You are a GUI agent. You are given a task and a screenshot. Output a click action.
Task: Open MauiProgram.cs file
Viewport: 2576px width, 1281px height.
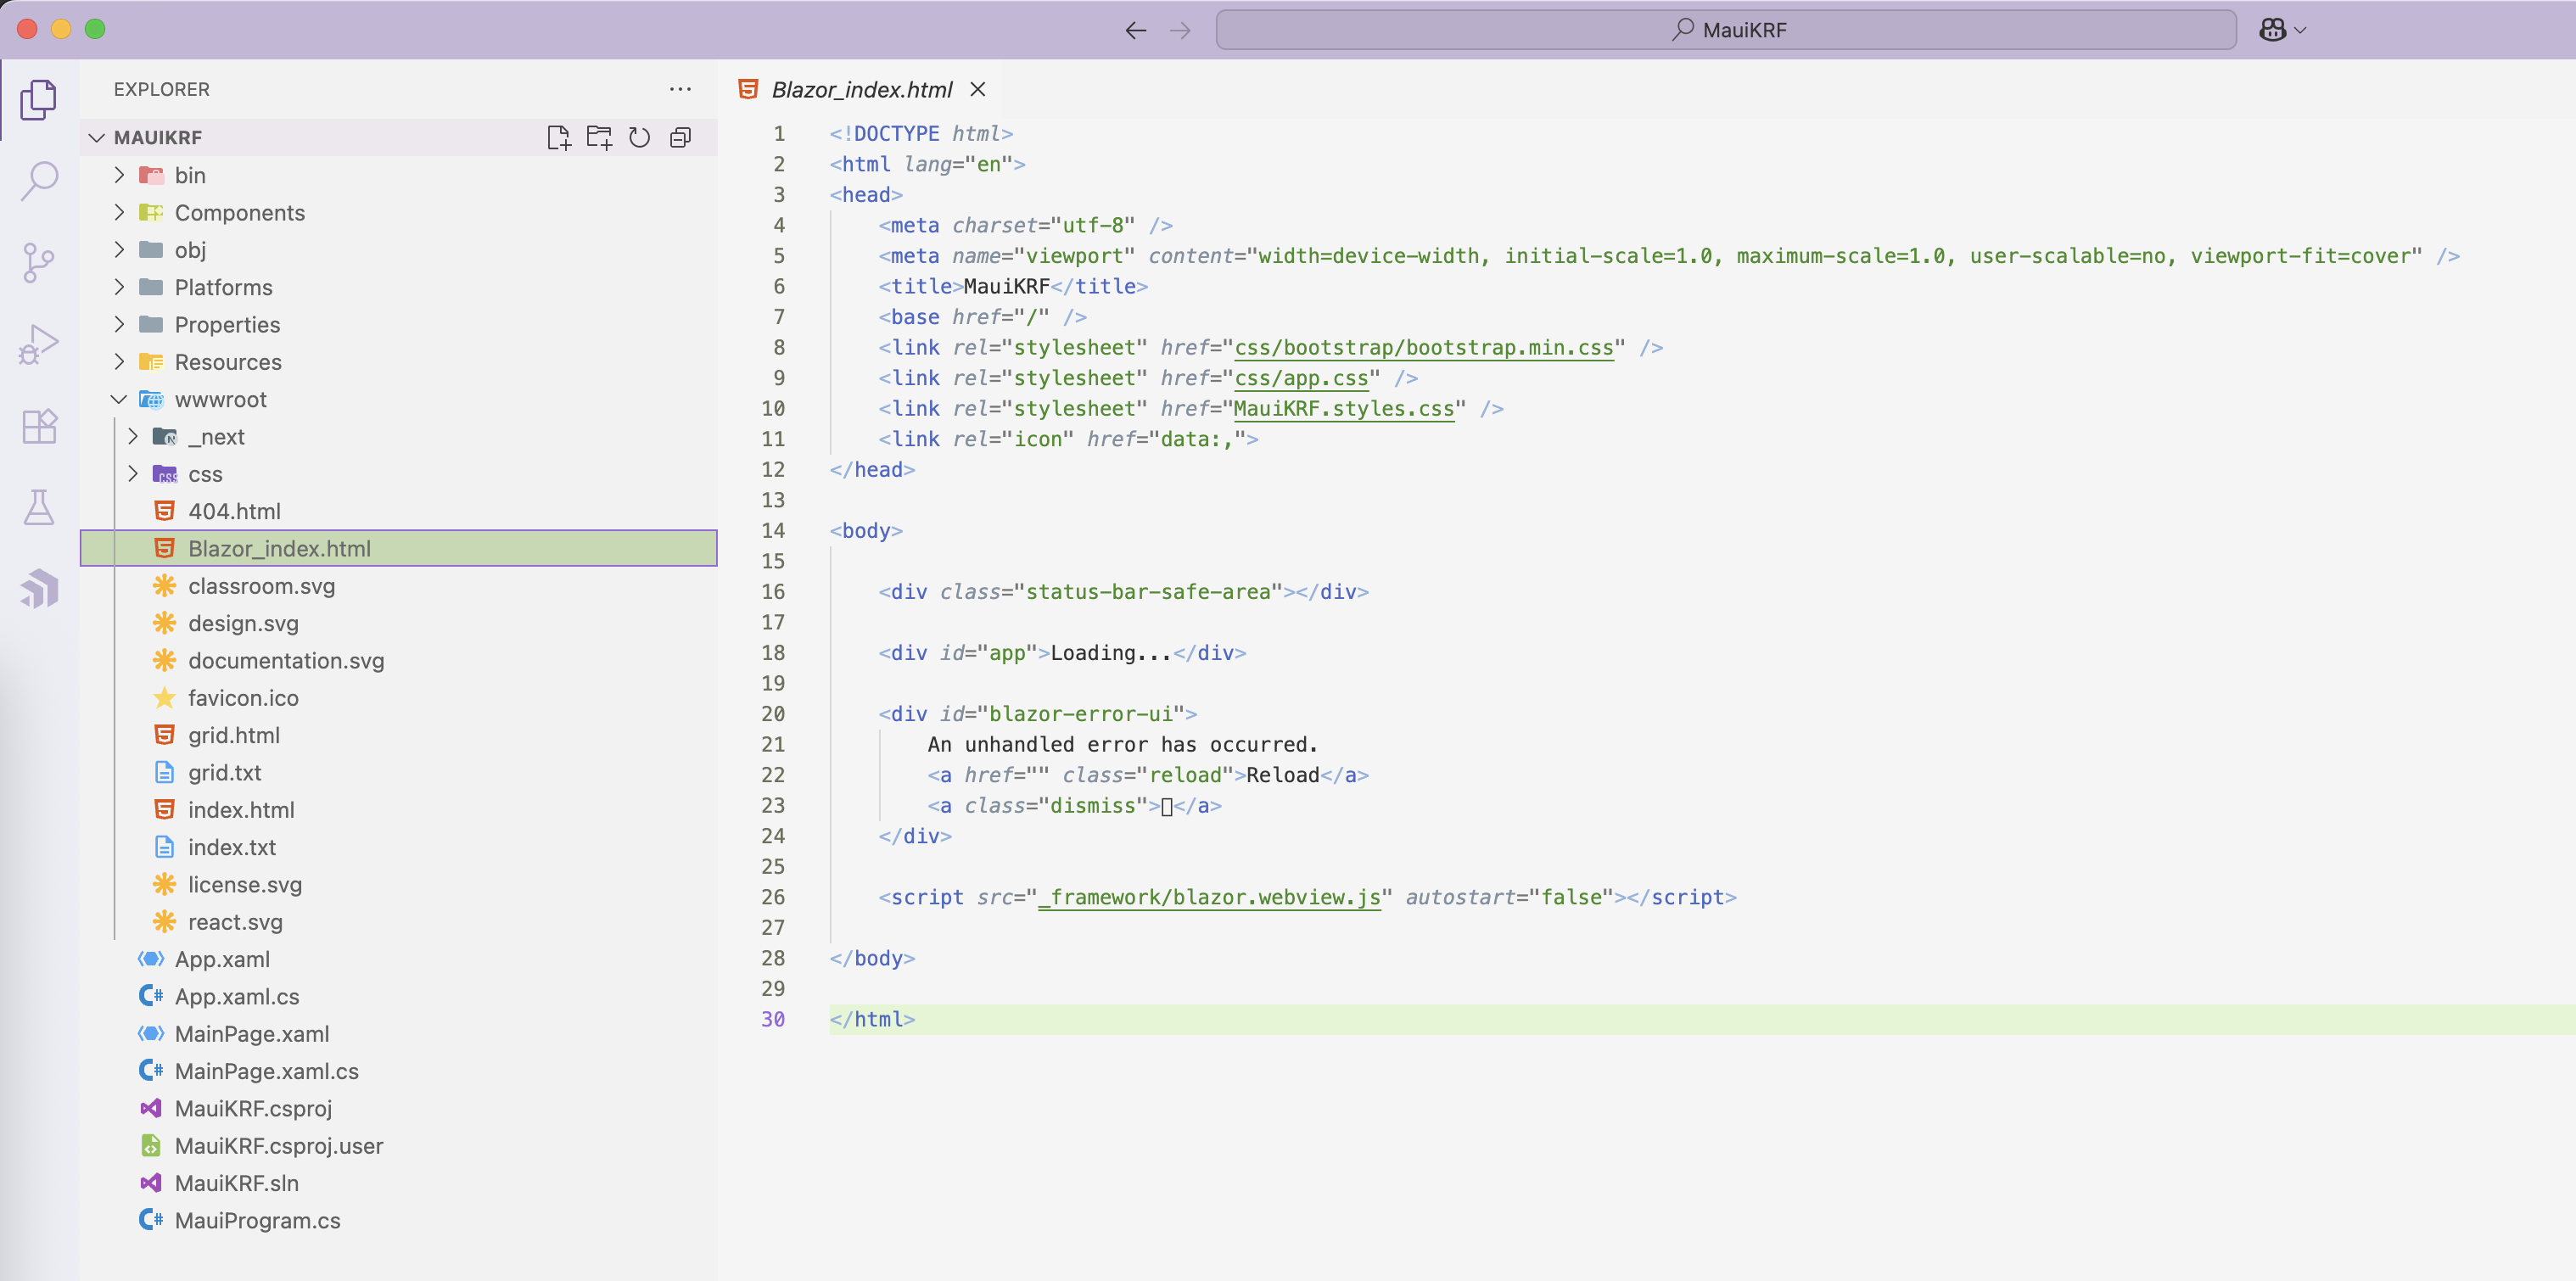(399, 1220)
